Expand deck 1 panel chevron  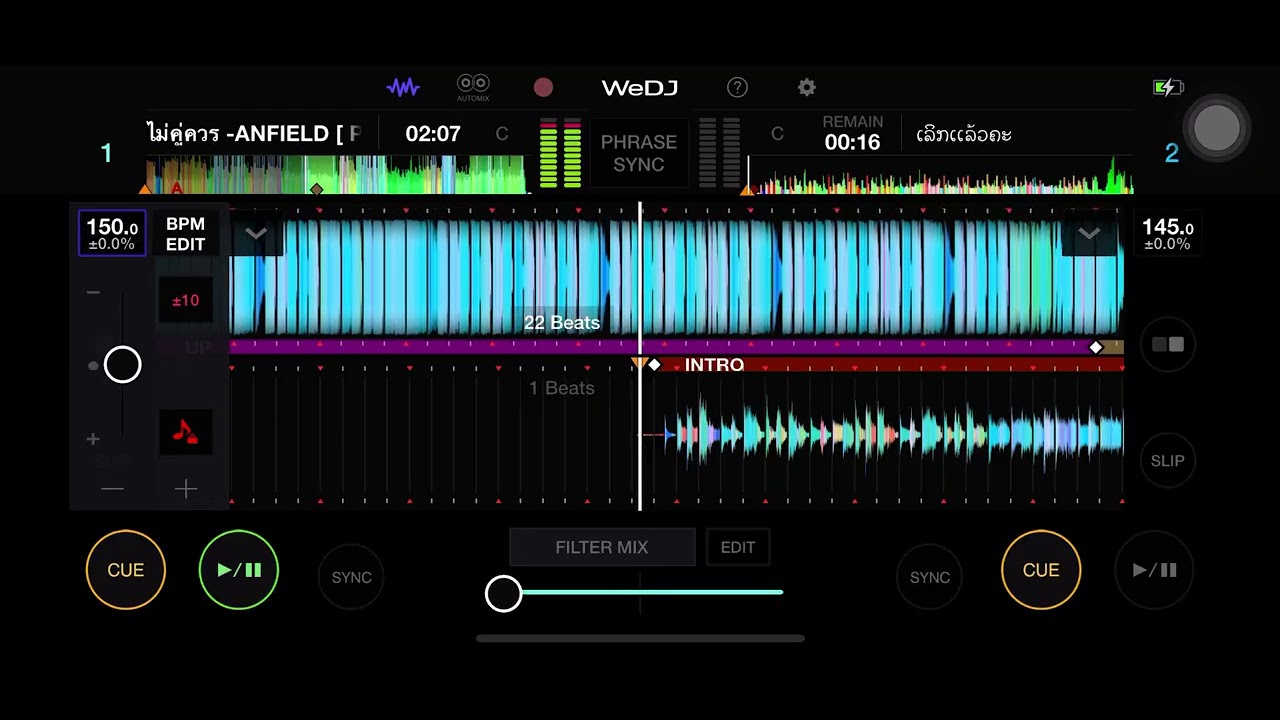point(256,234)
